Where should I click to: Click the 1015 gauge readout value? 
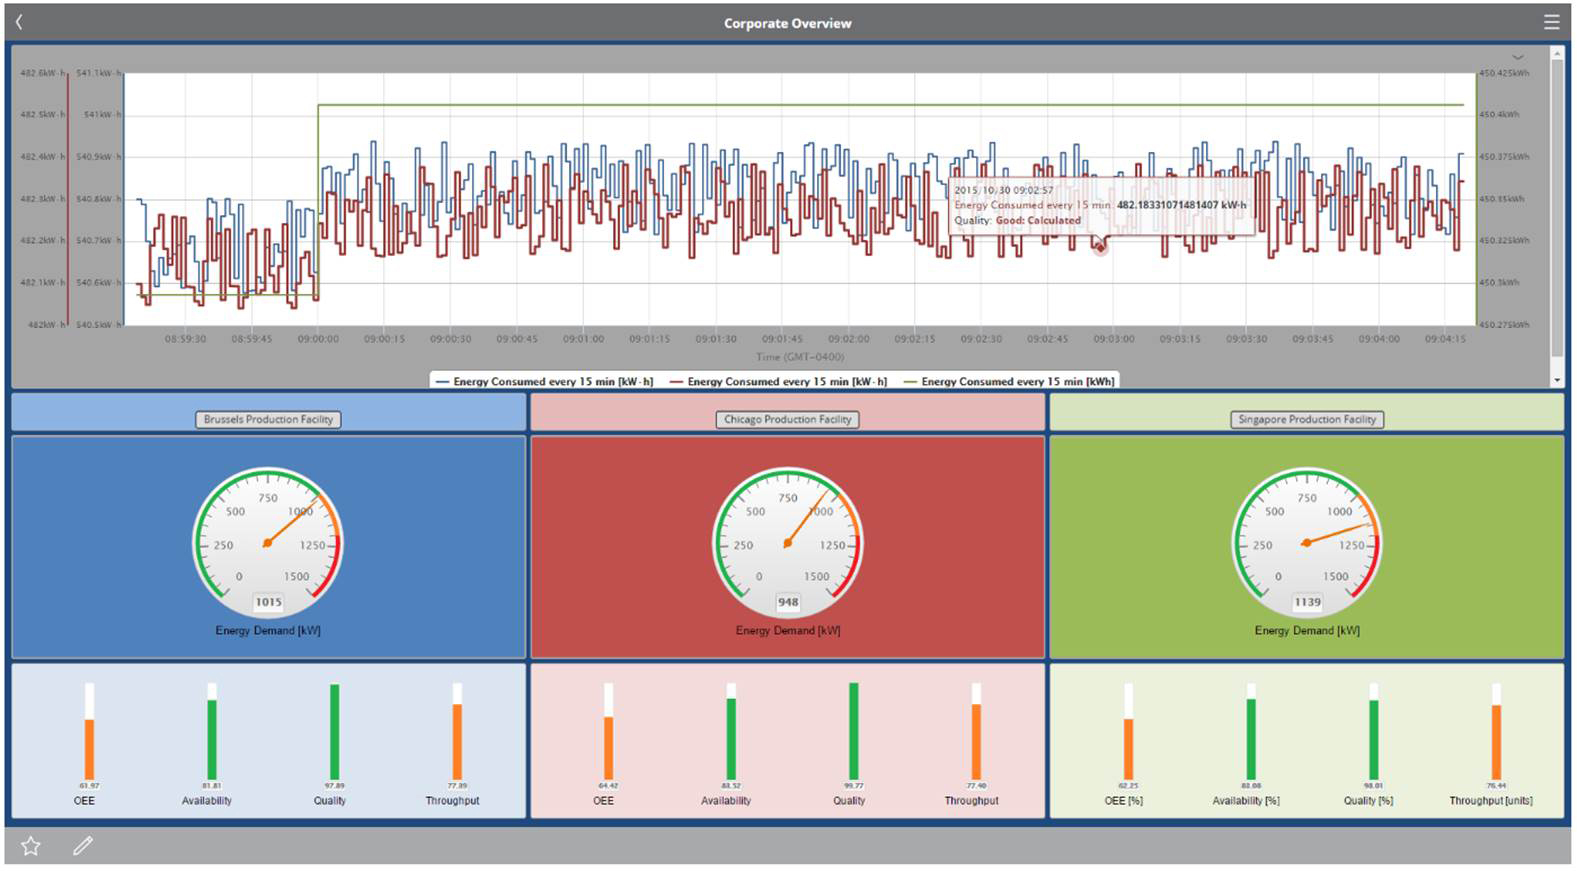pyautogui.click(x=268, y=602)
